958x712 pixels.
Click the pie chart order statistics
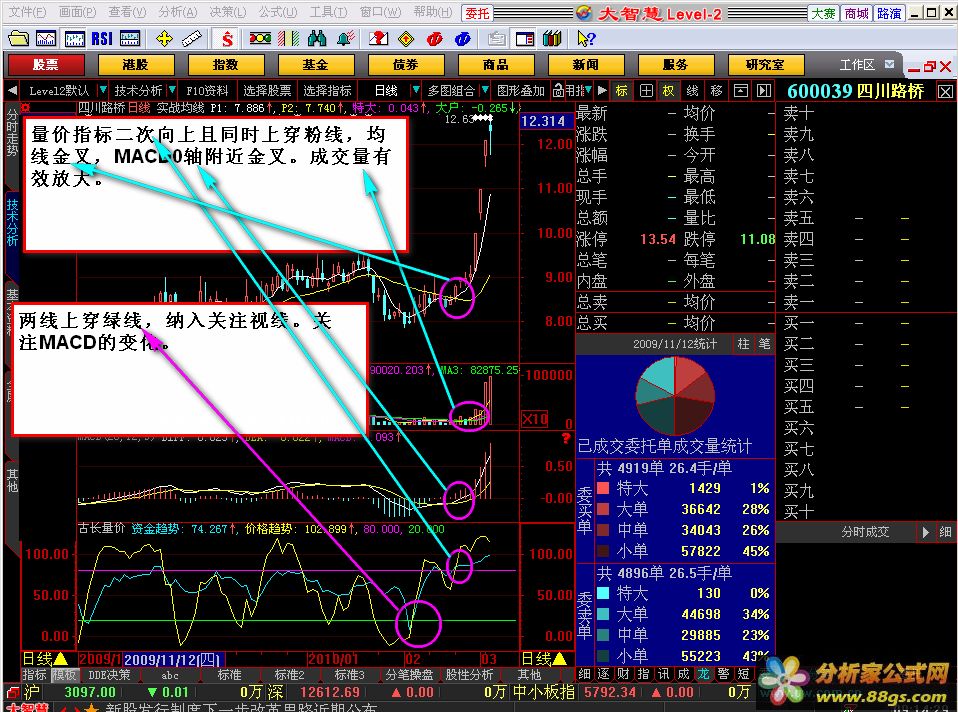coord(675,395)
